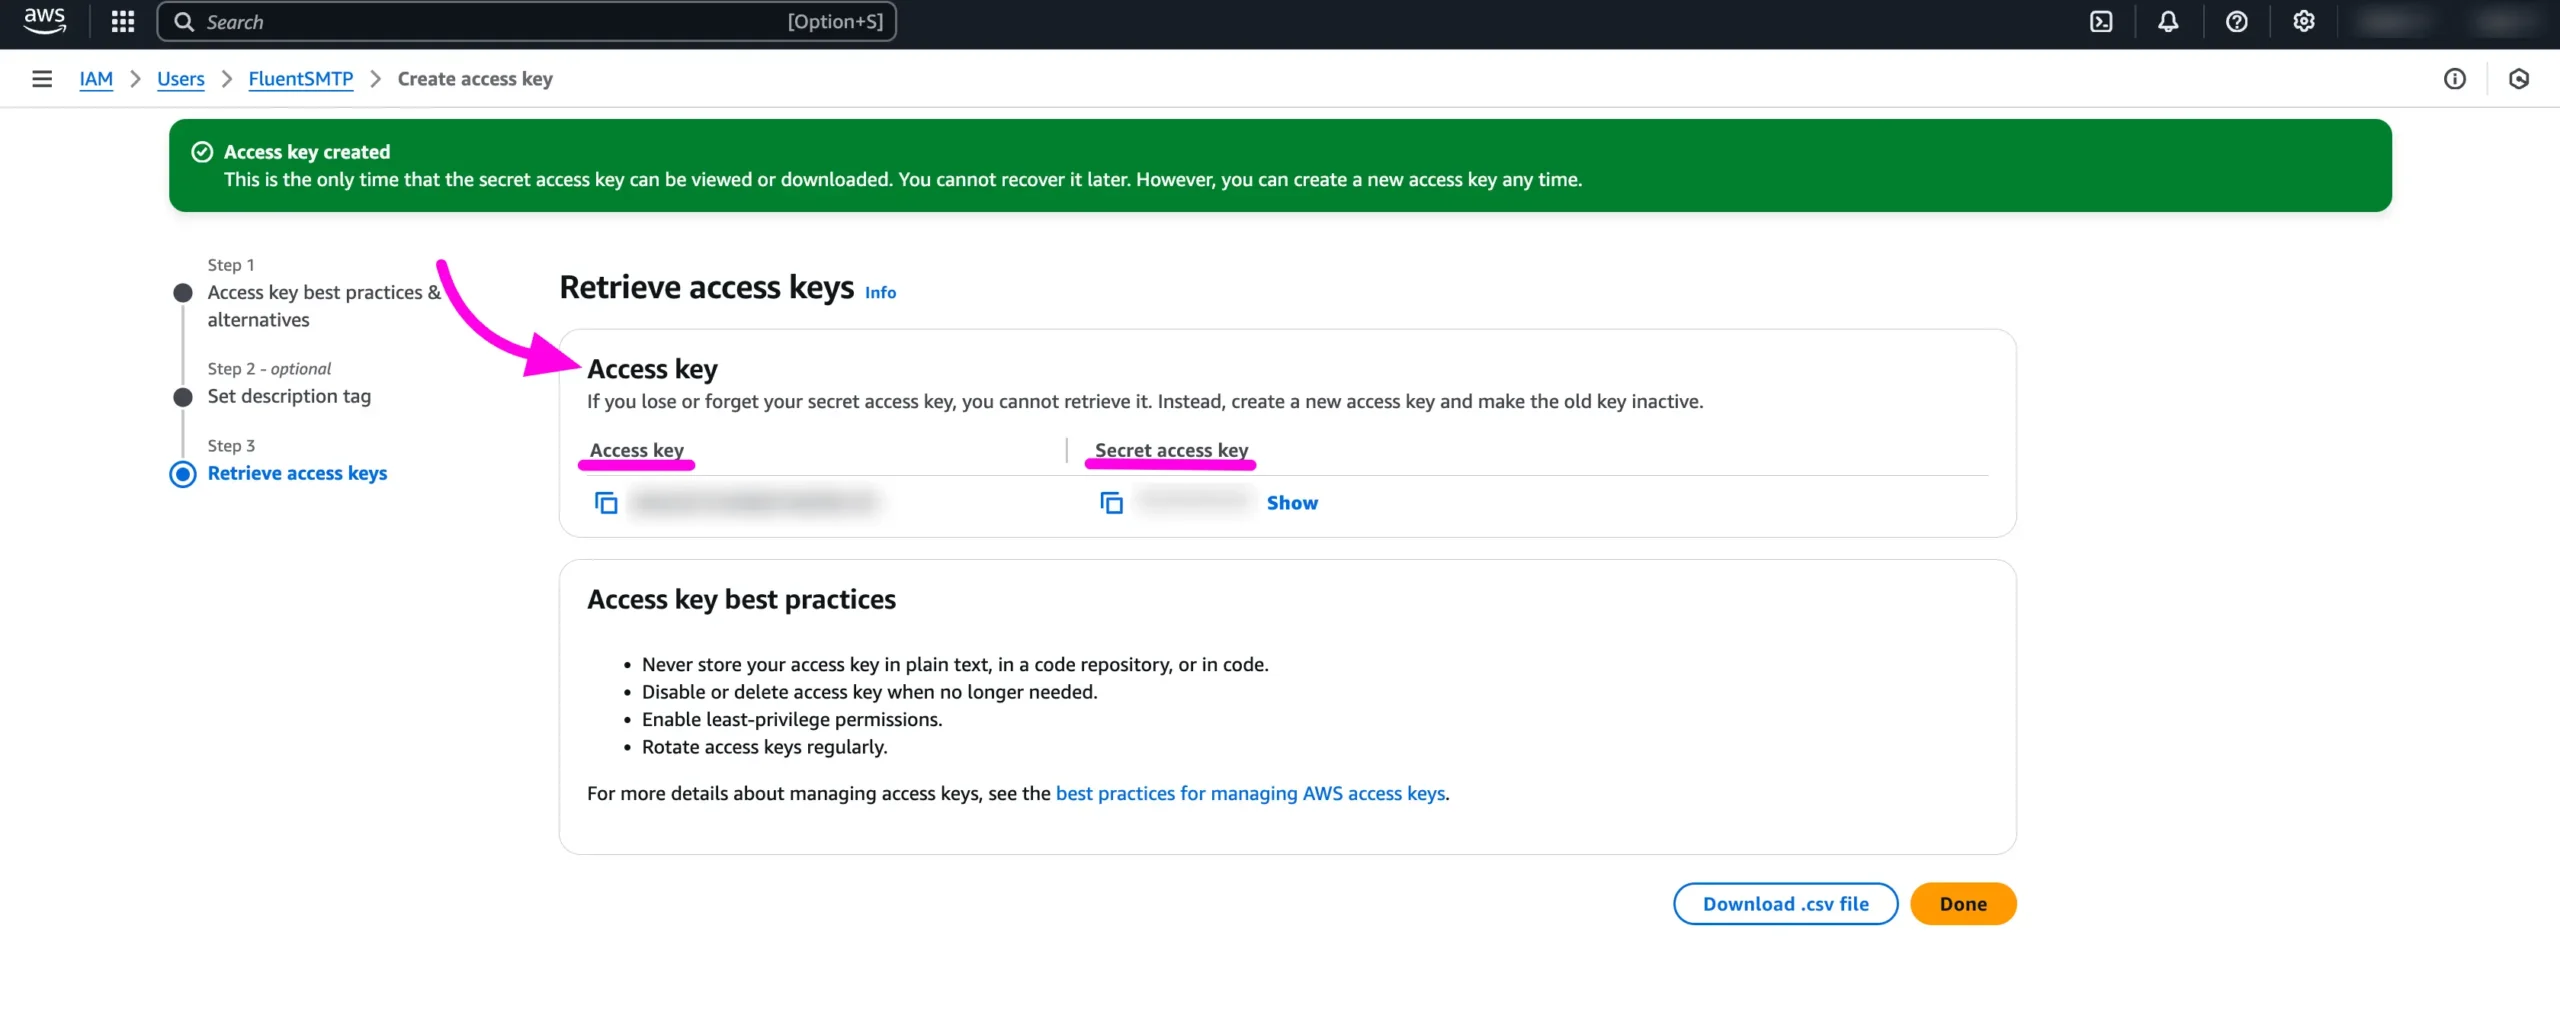Select Step 3 Retrieve access keys

[297, 473]
